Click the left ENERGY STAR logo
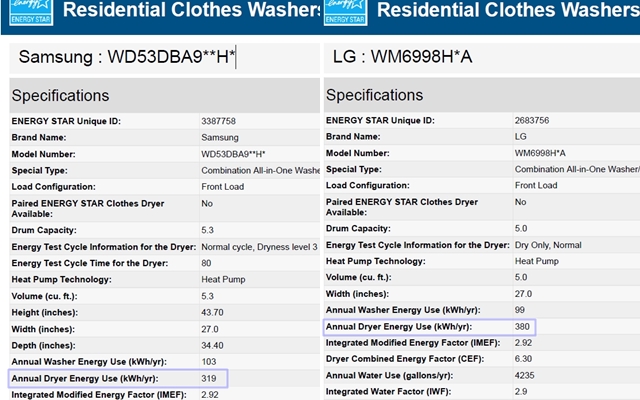This screenshot has height=400, width=640. 31,12
